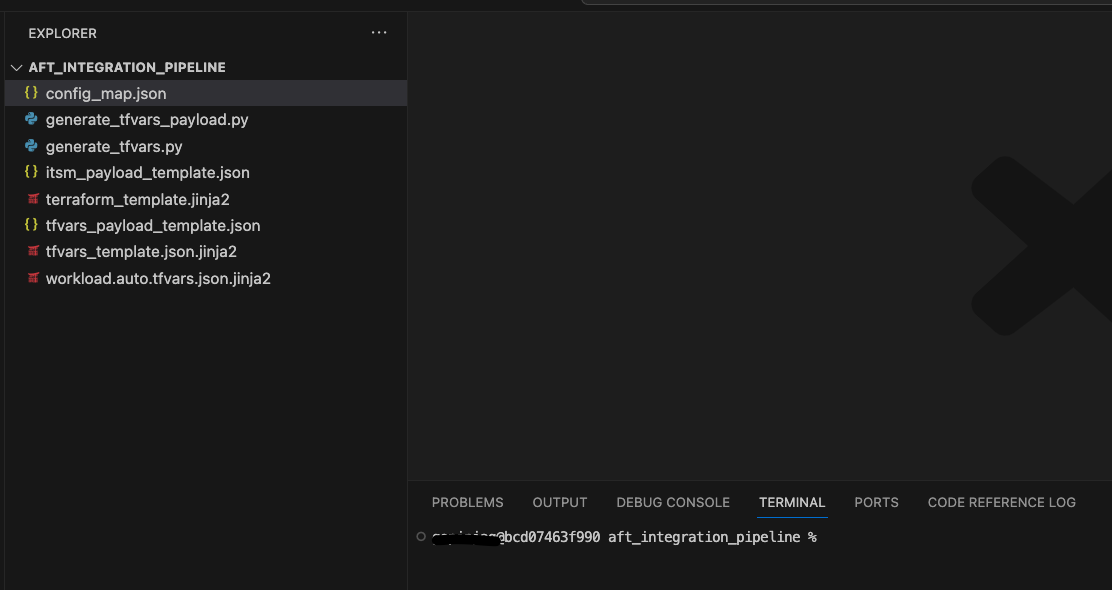1112x590 pixels.
Task: Open the PORTS panel
Action: [876, 502]
